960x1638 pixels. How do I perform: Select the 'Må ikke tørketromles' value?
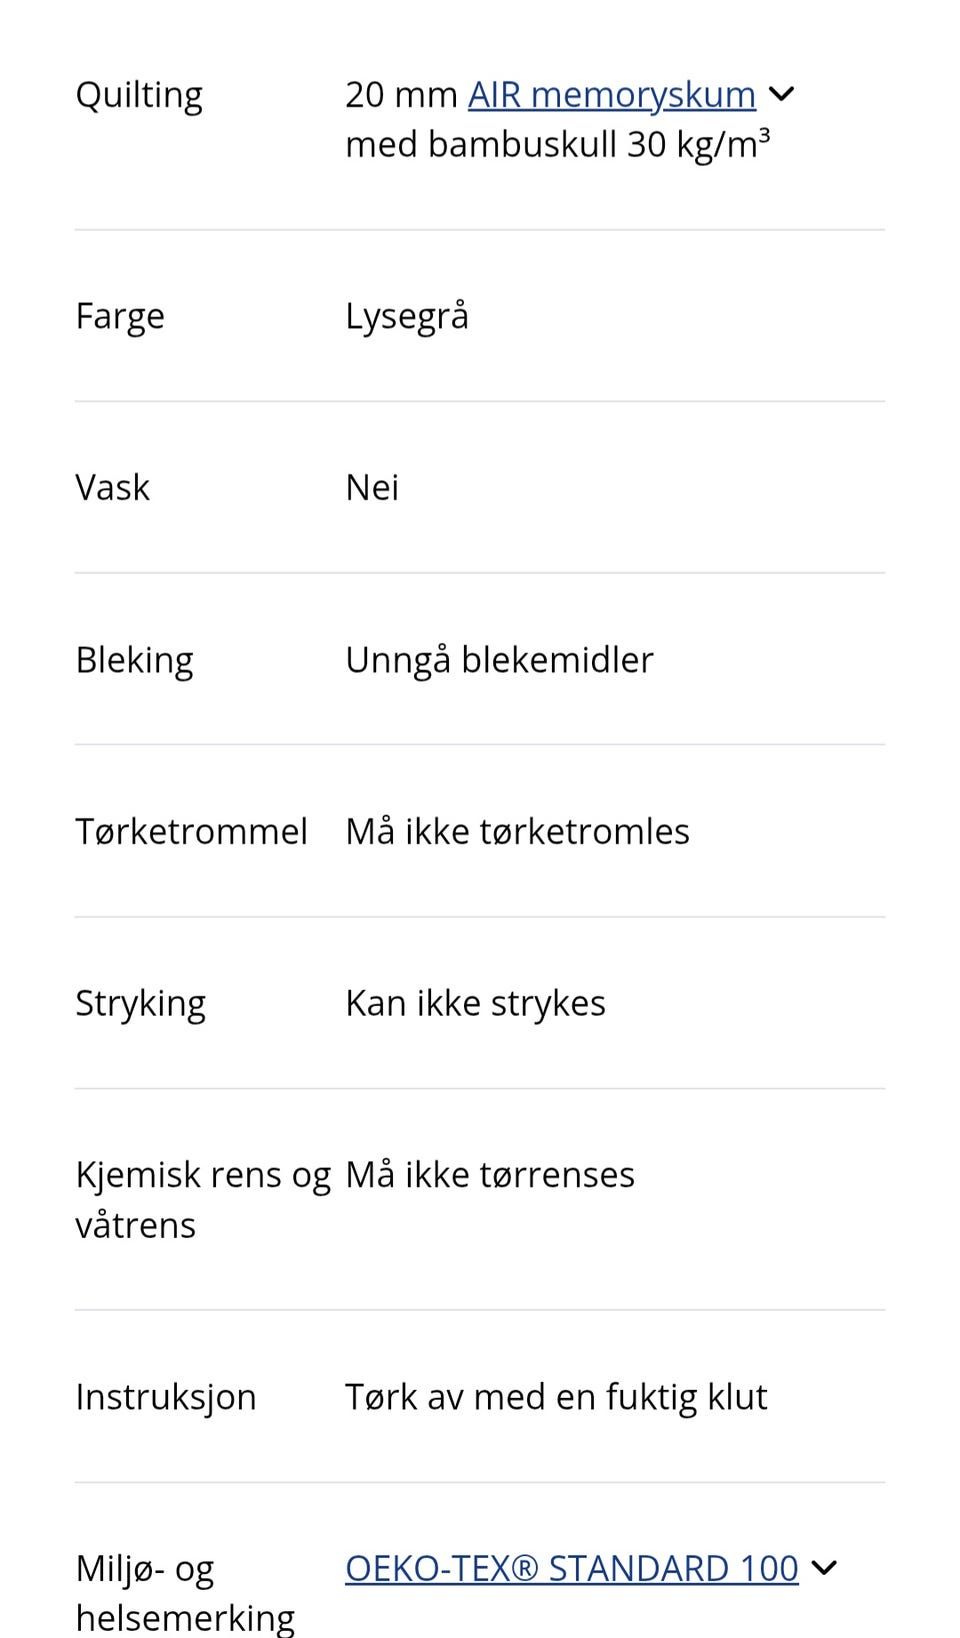(x=517, y=832)
